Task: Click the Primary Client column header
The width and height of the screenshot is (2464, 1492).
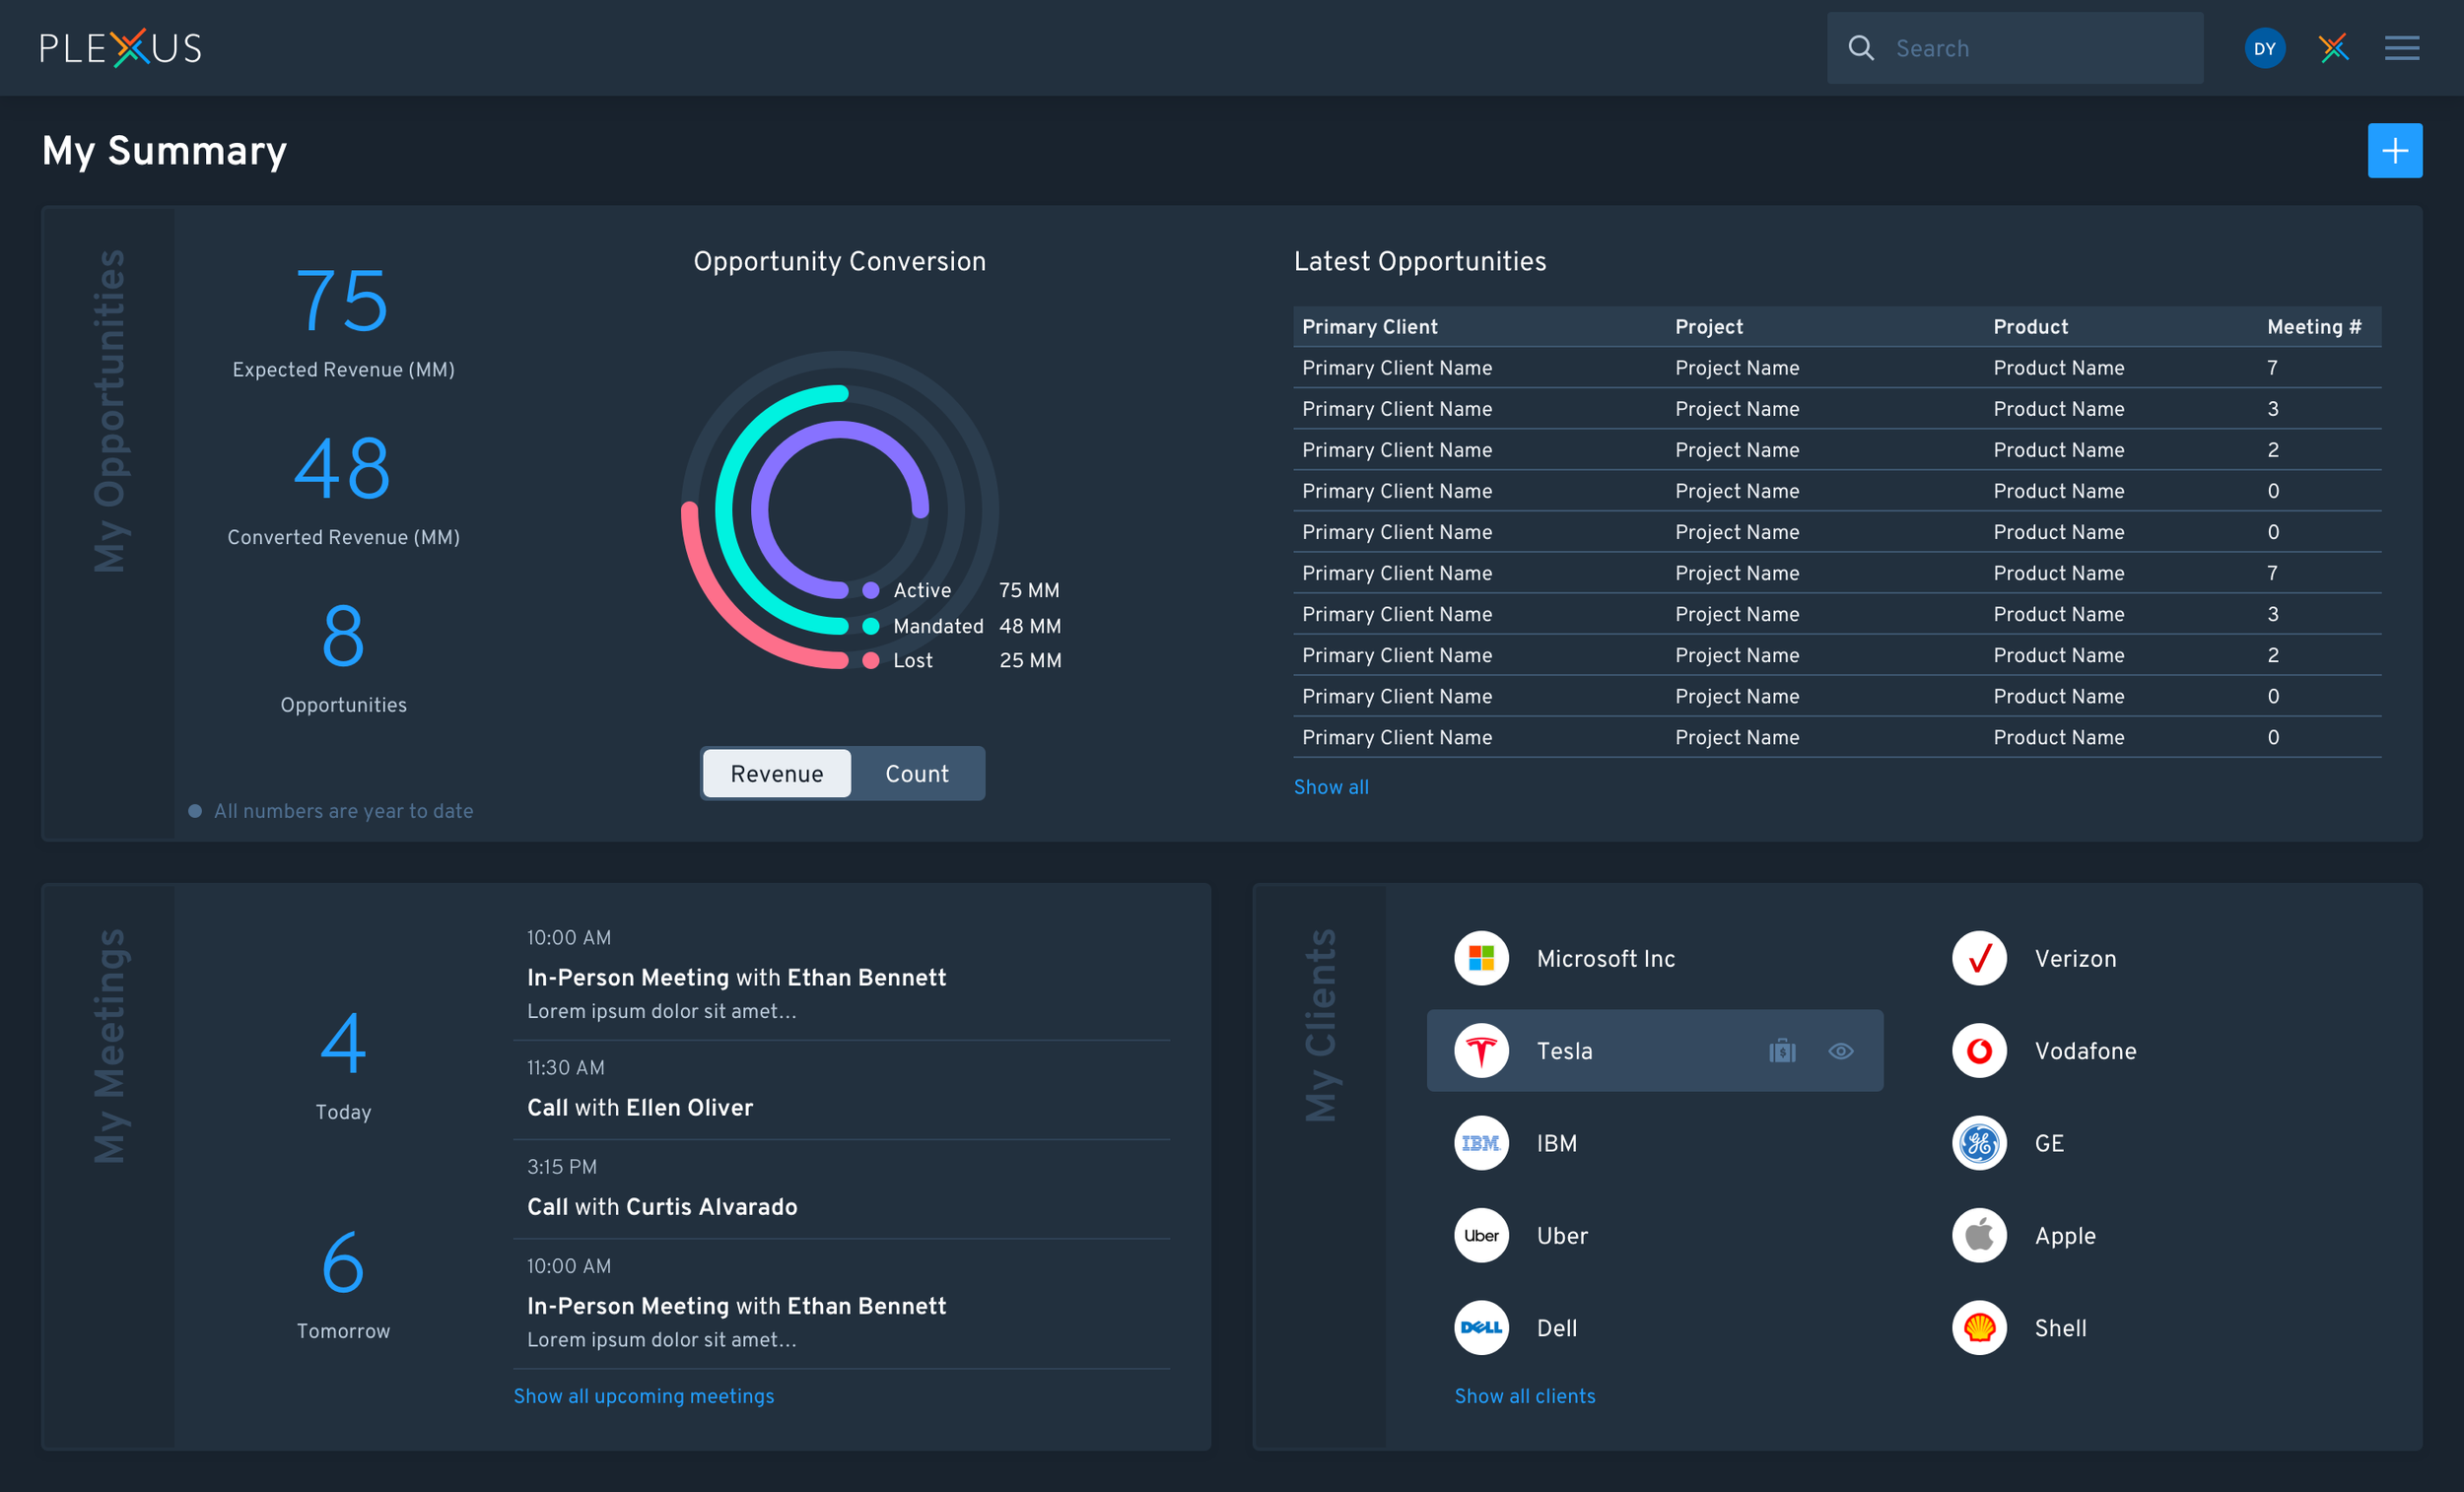Action: tap(1369, 327)
